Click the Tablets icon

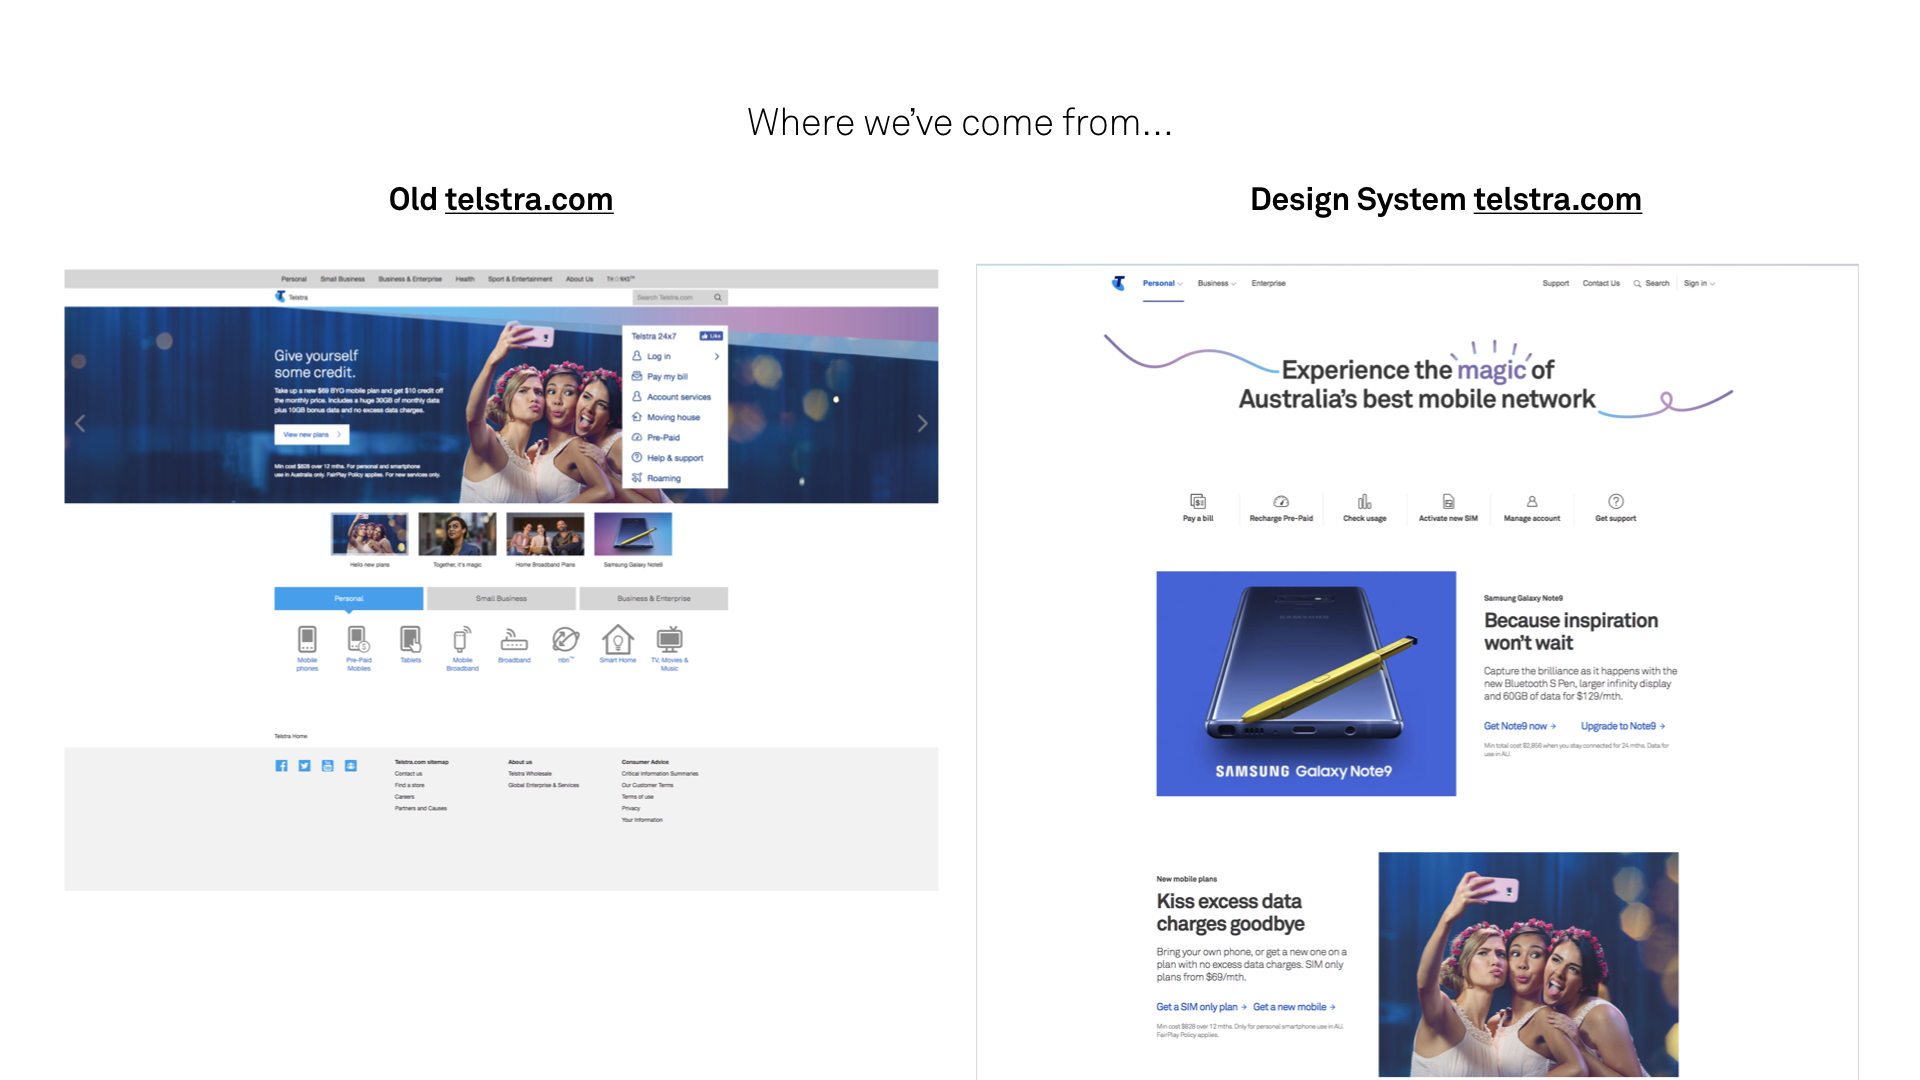(411, 639)
